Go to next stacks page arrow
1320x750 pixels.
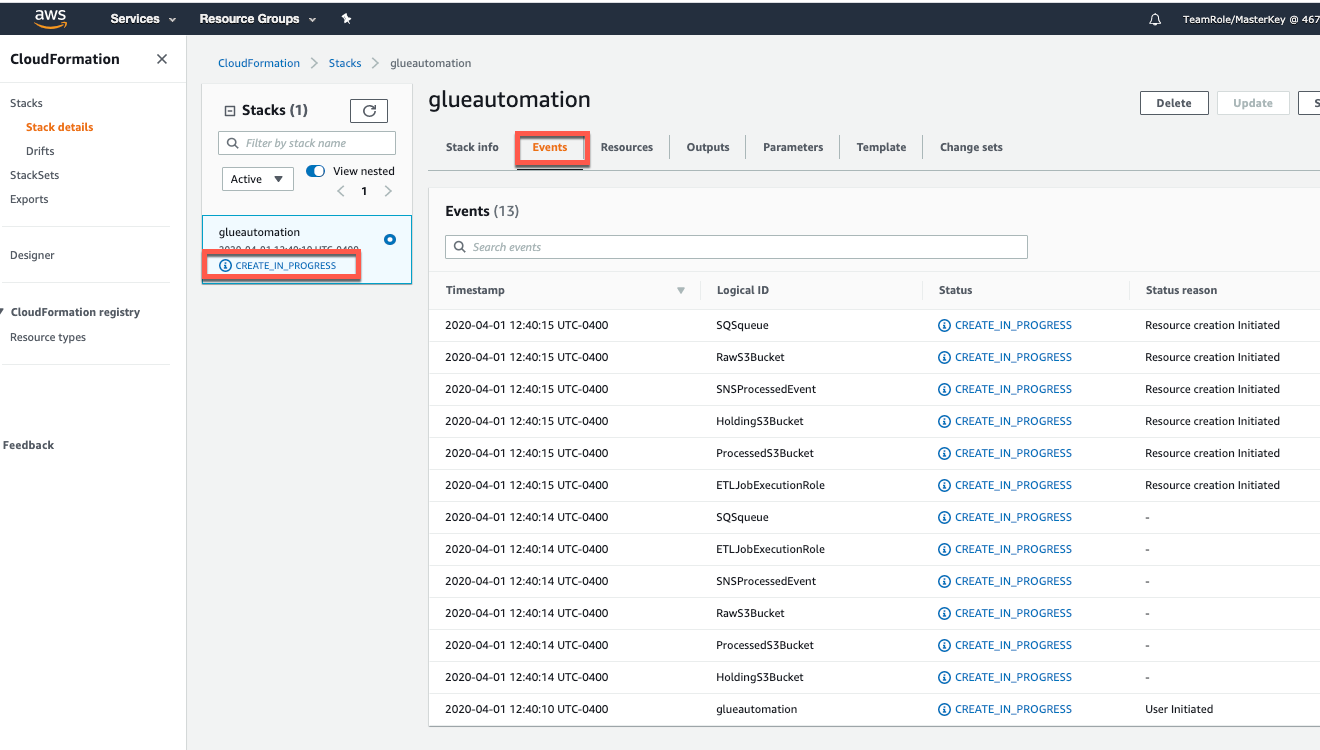click(x=388, y=191)
